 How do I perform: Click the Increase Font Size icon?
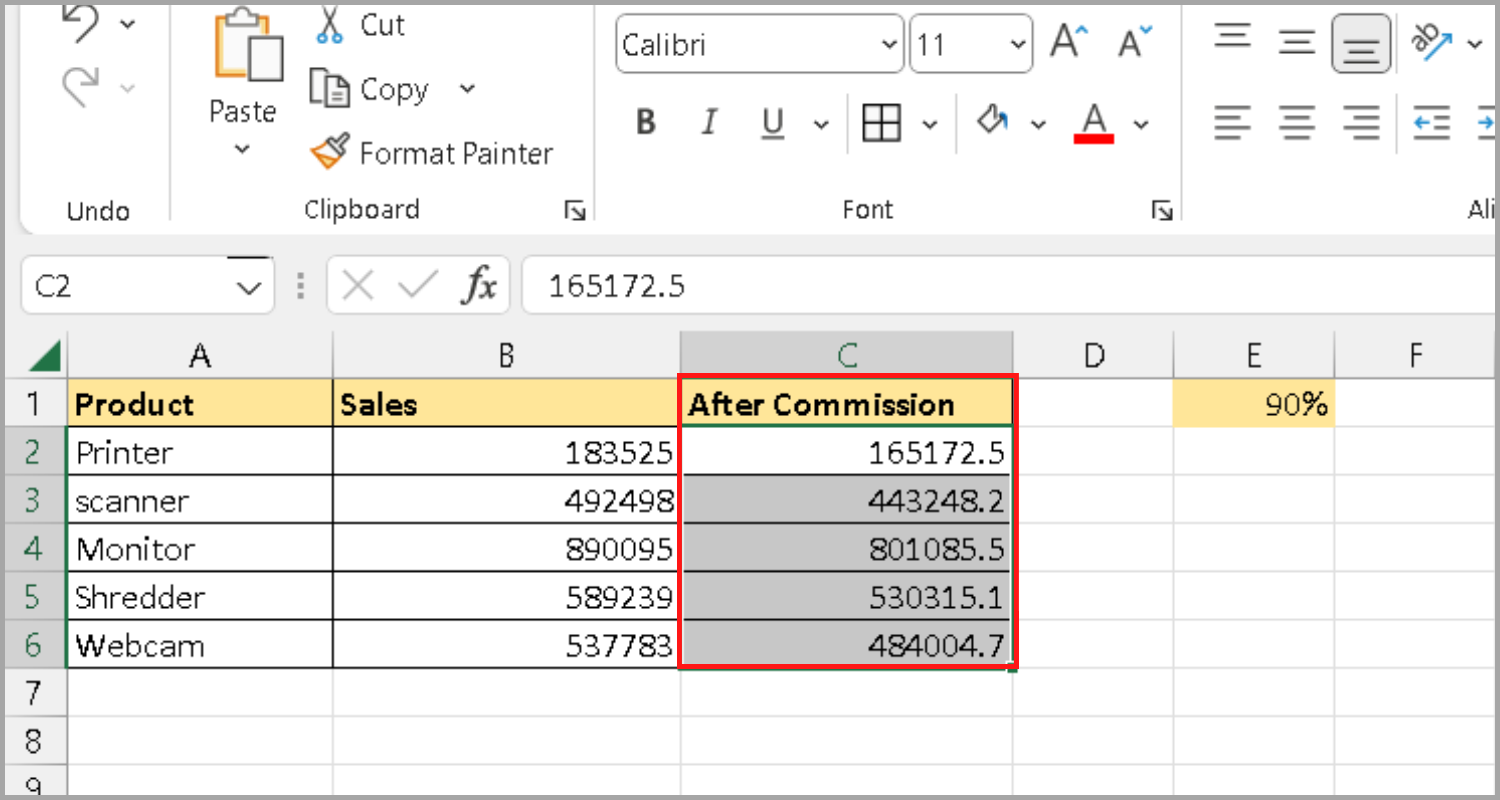(x=1068, y=42)
